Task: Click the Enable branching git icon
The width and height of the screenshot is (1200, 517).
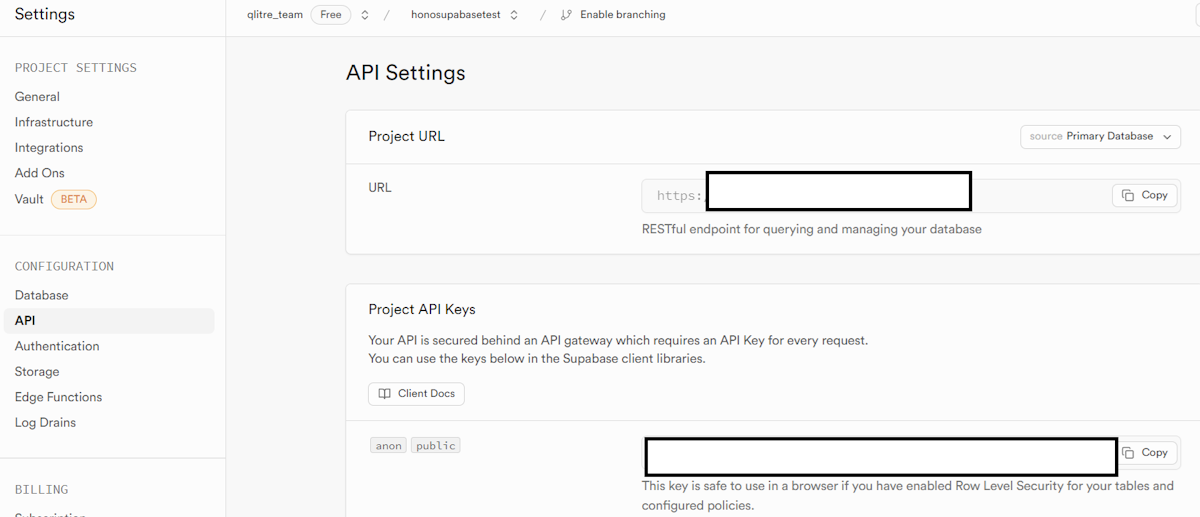Action: point(567,15)
